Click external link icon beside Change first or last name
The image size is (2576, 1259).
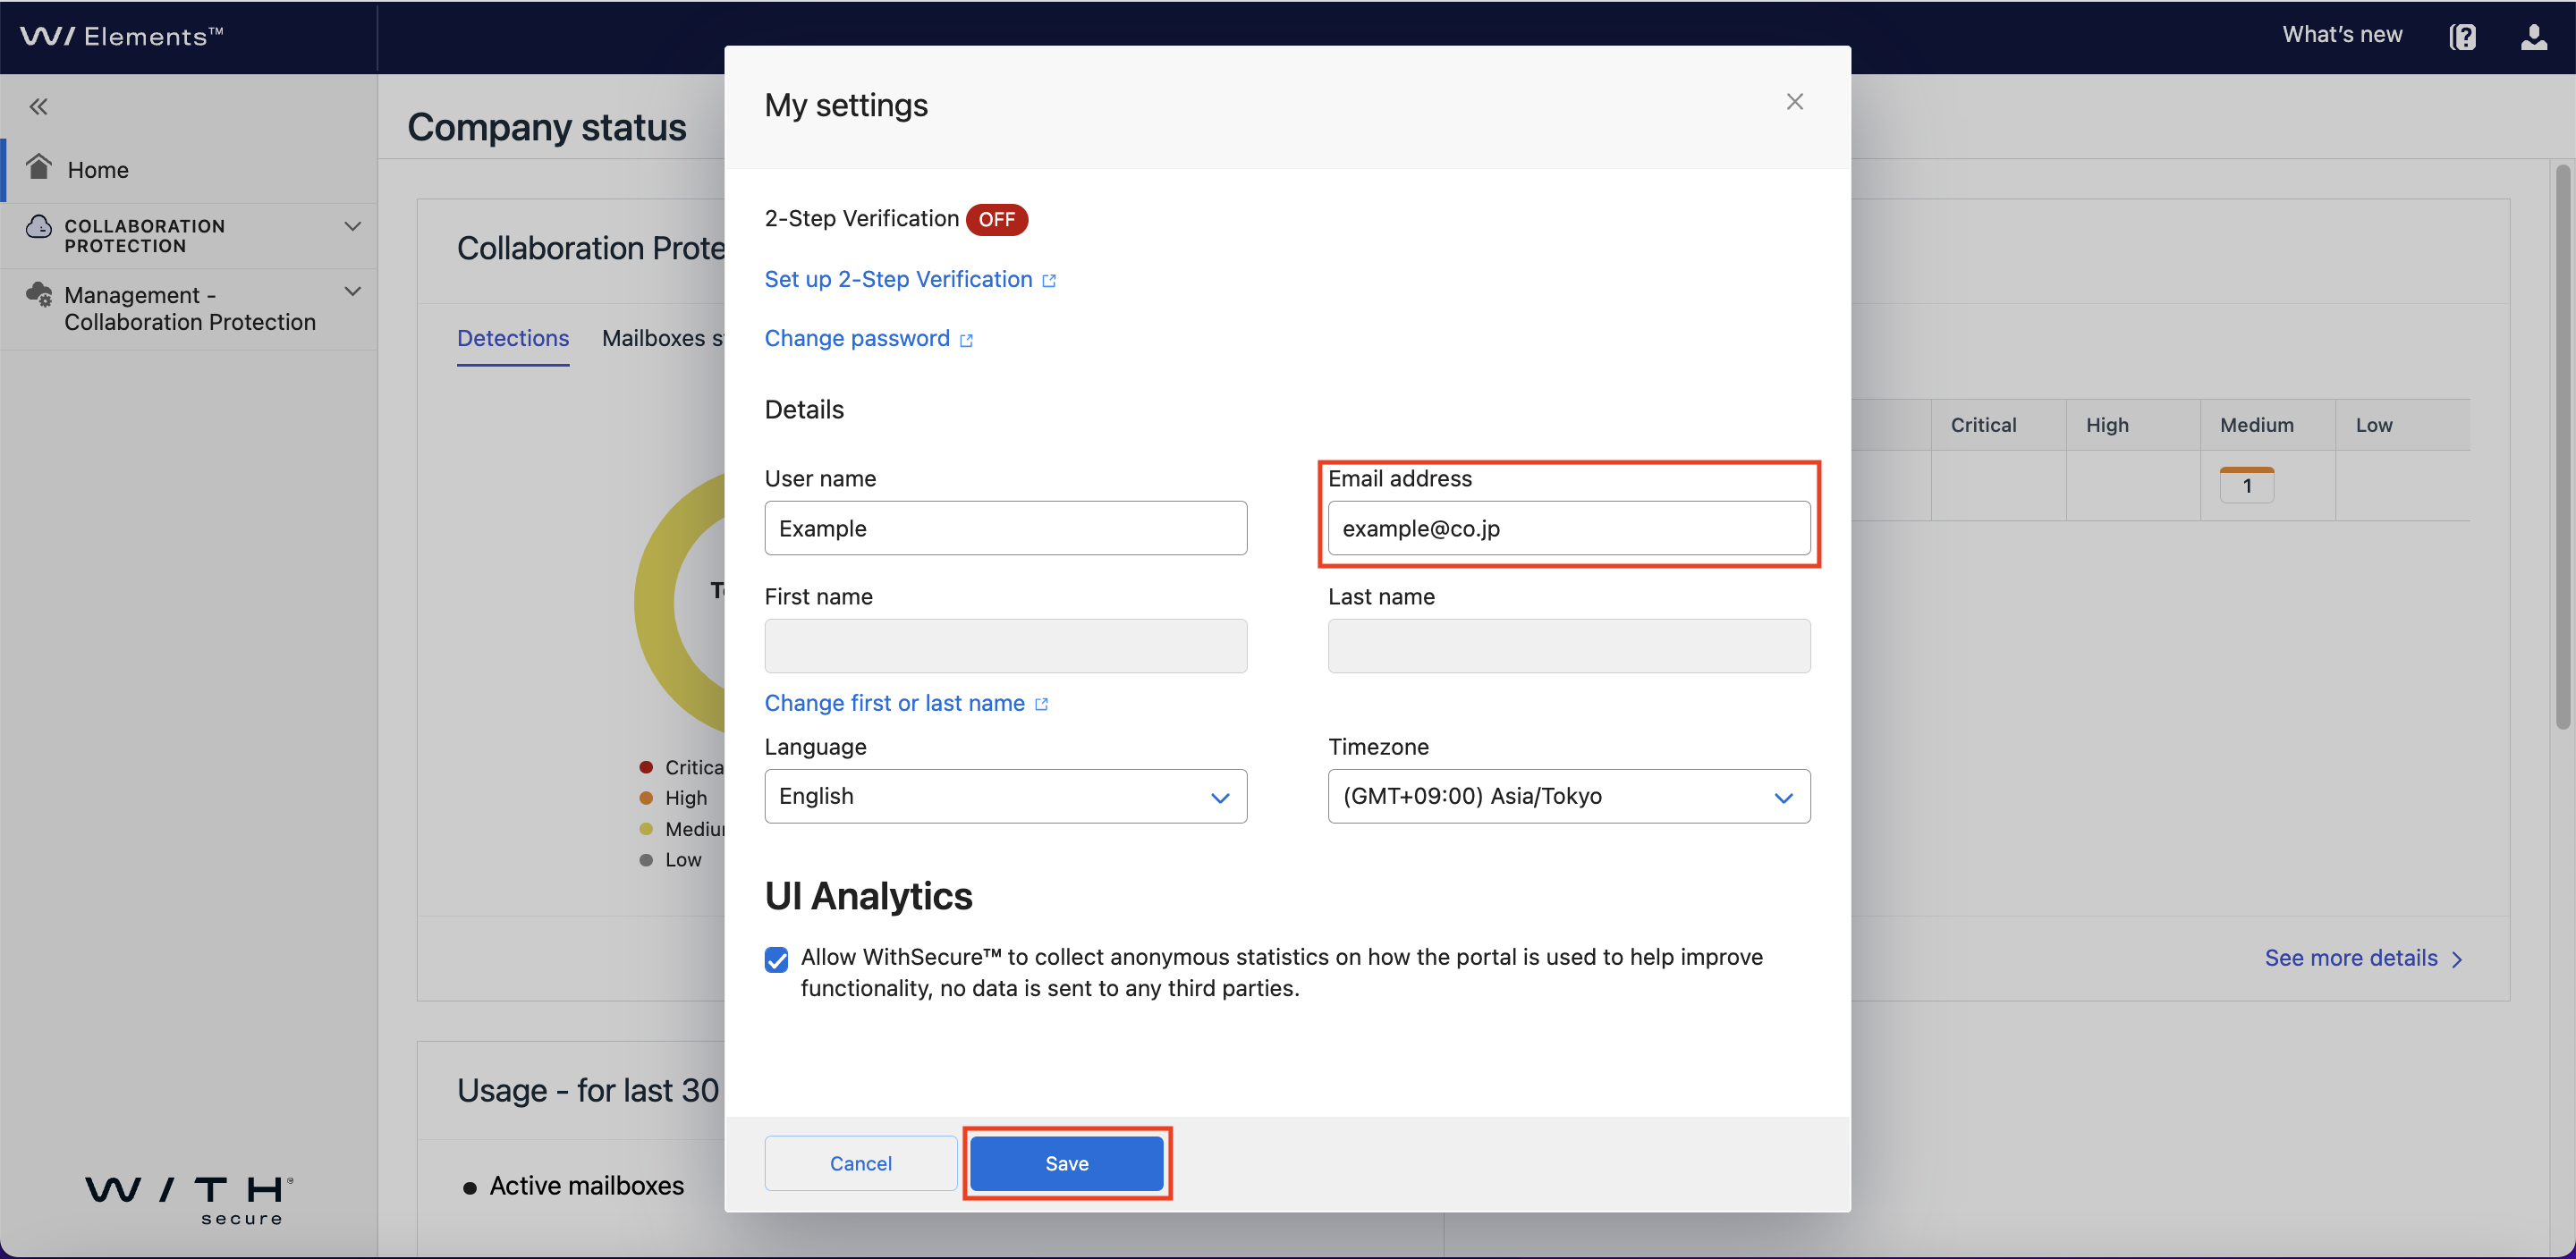(1041, 704)
